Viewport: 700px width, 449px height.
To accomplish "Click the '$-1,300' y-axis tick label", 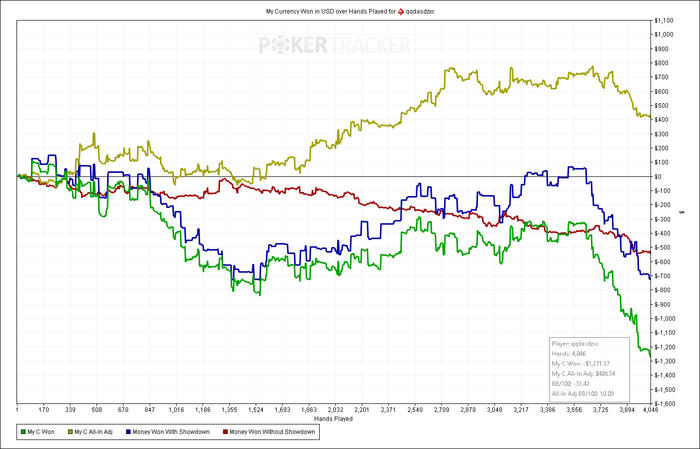I will click(x=664, y=361).
